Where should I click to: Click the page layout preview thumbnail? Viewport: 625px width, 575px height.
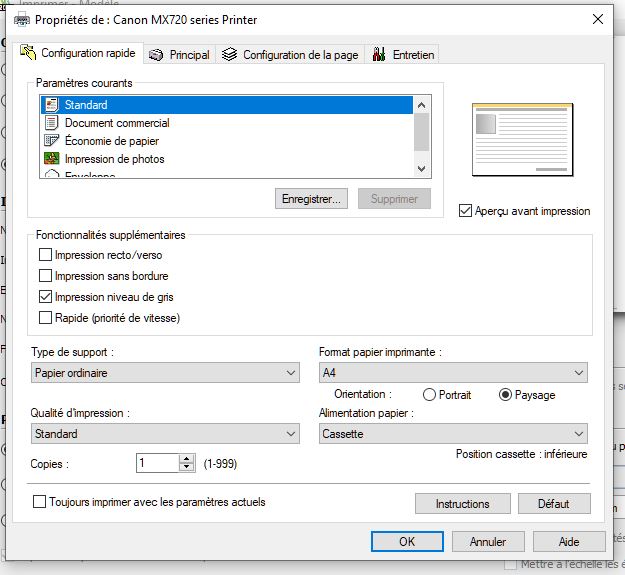(x=523, y=139)
